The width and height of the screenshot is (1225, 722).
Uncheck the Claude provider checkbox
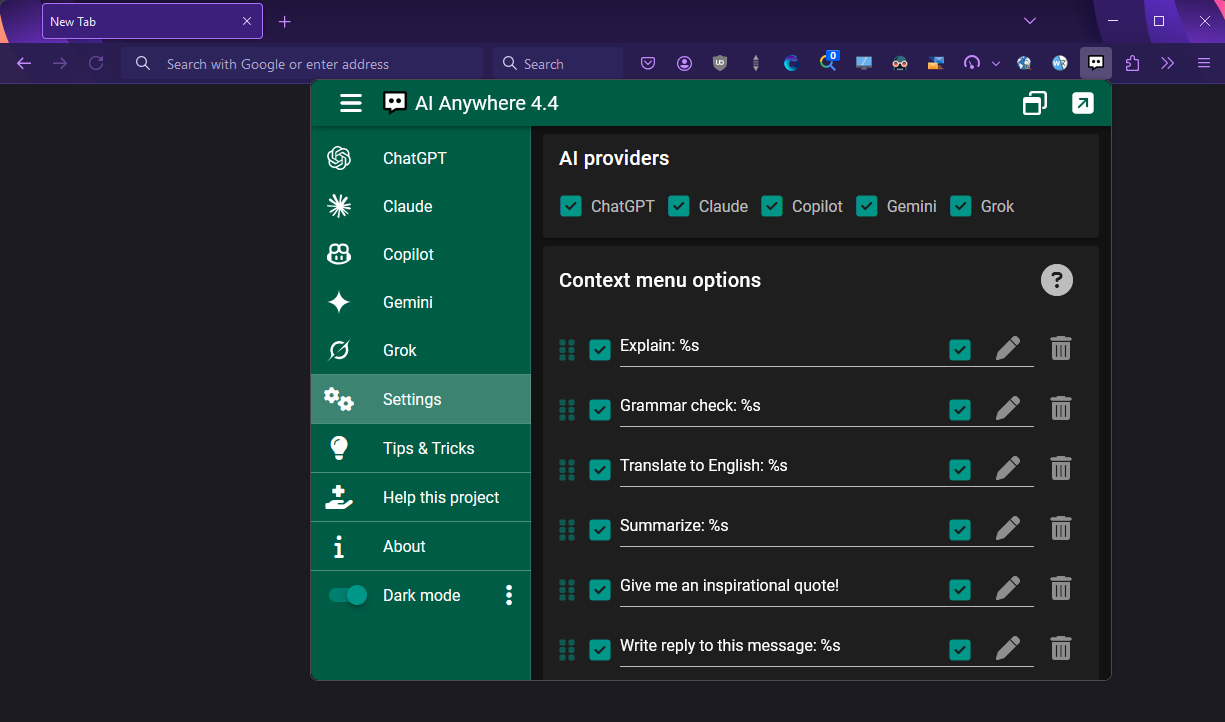click(679, 206)
